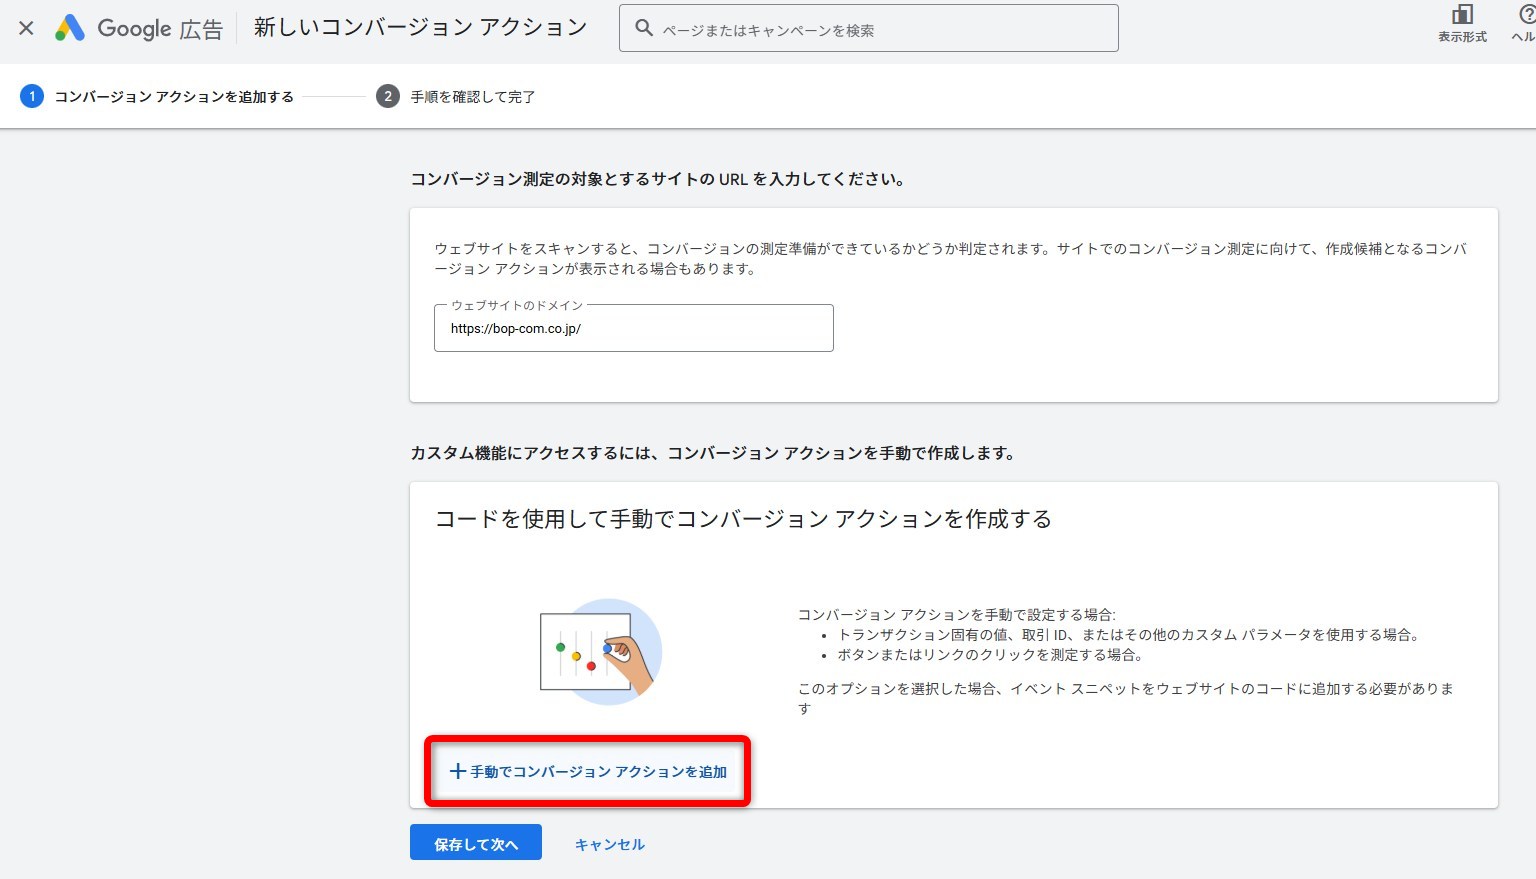This screenshot has height=879, width=1536.
Task: Click bullet about トランザクション固有の値、取引 ID
Action: [1128, 634]
